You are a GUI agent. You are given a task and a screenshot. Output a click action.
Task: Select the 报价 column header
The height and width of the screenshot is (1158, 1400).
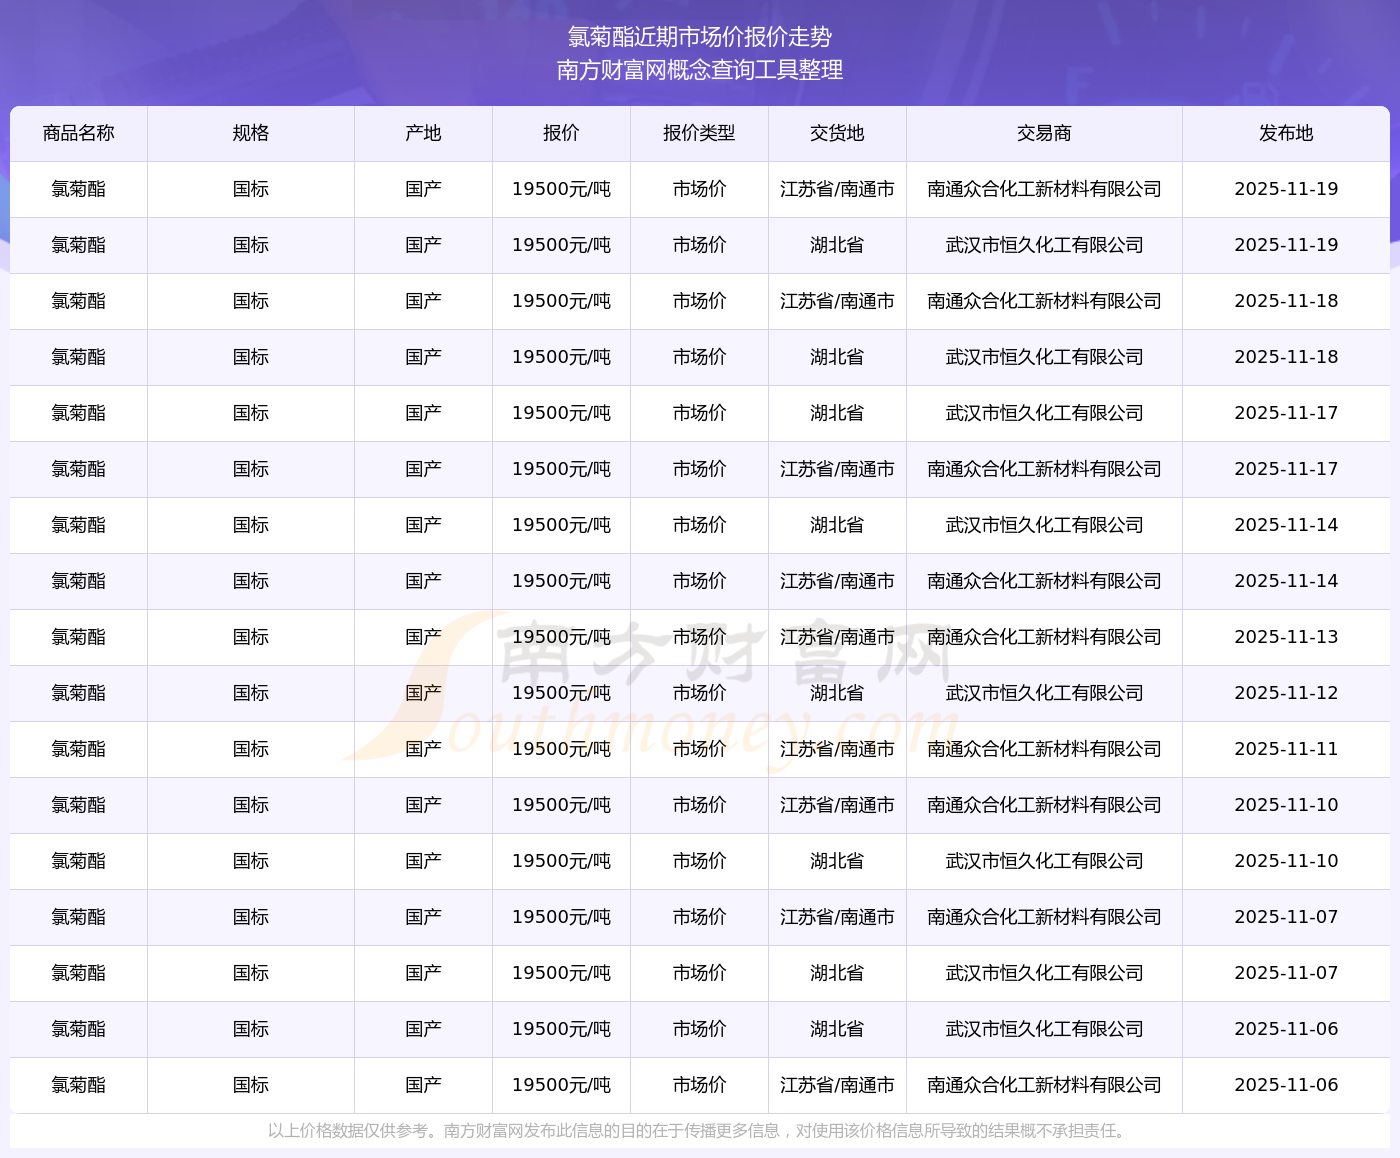pyautogui.click(x=561, y=133)
